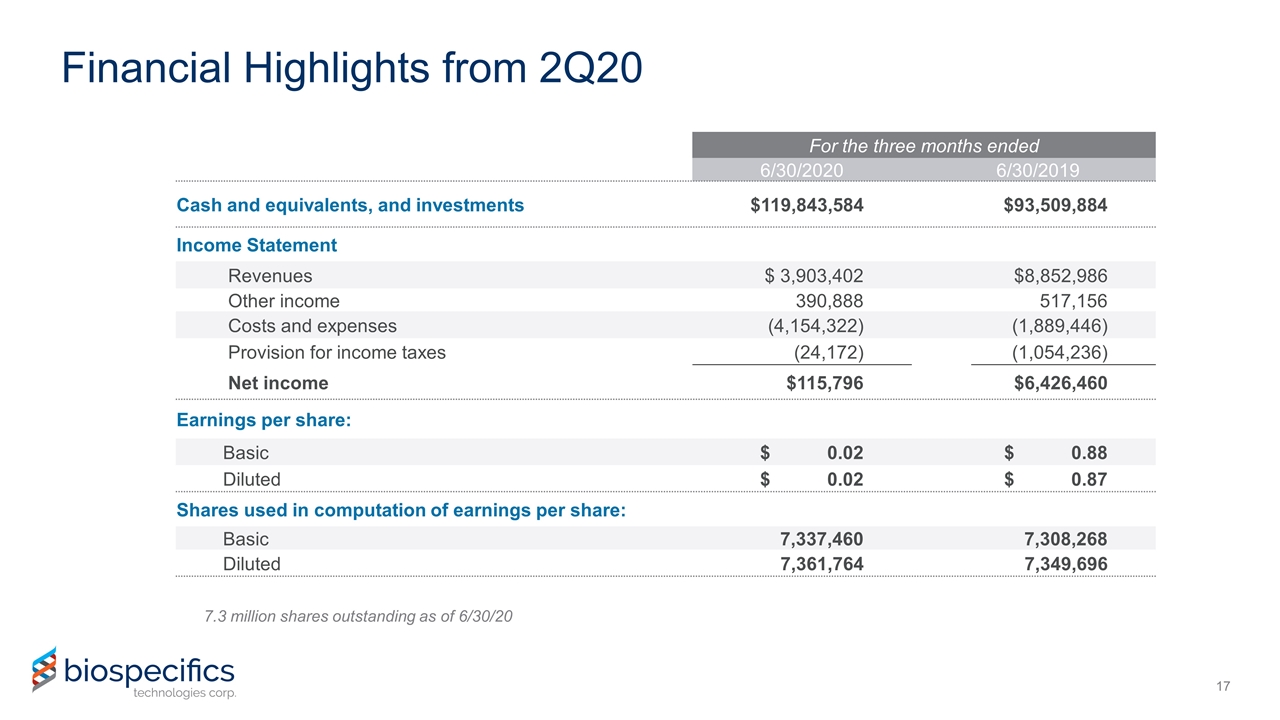Click the For the three months ended header
Image resolution: width=1280 pixels, height=720 pixels.
(923, 145)
